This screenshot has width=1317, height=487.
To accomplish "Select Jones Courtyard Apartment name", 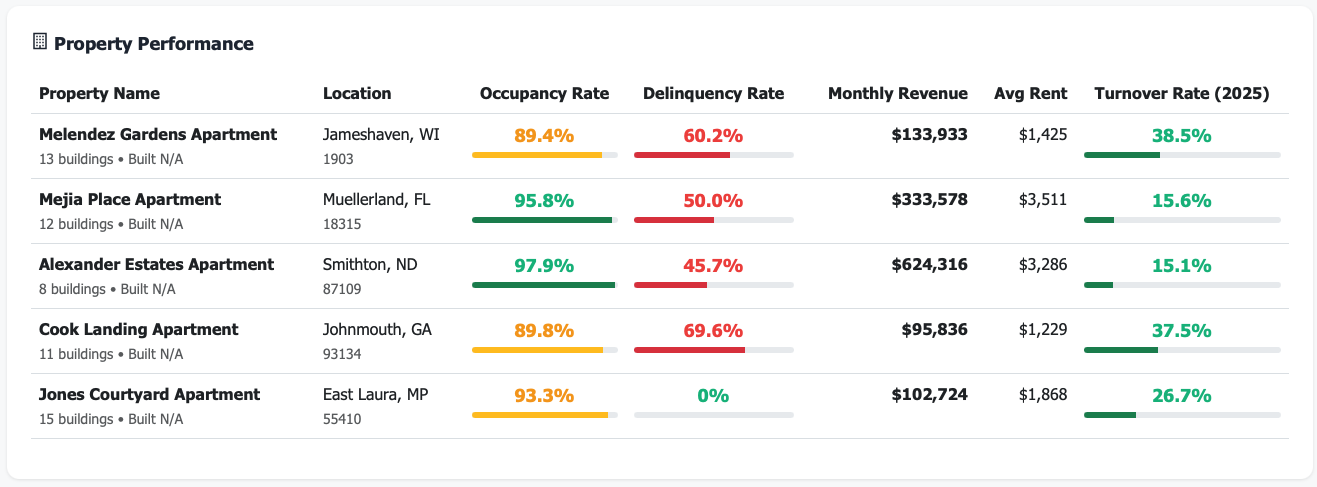I will click(149, 394).
